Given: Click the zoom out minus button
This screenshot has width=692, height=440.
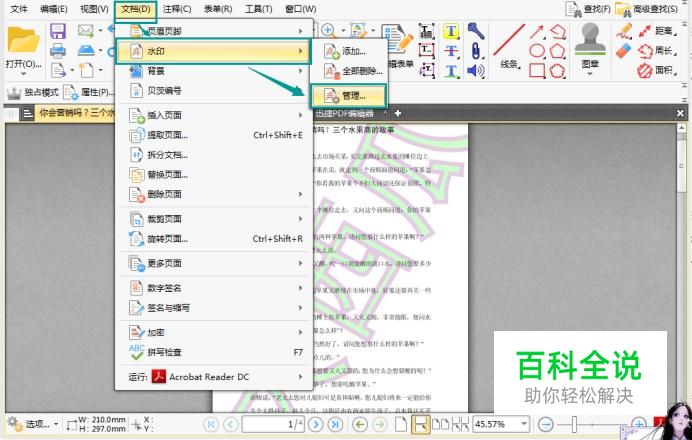Looking at the screenshot, I should tap(545, 425).
